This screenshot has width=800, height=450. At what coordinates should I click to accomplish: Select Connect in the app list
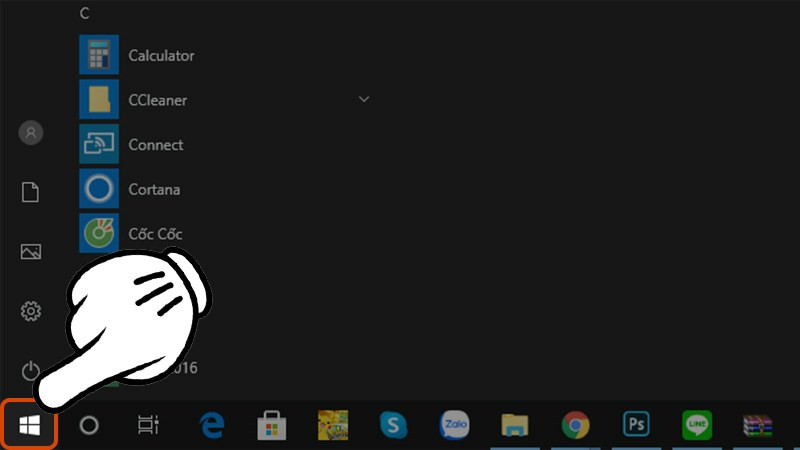(155, 145)
